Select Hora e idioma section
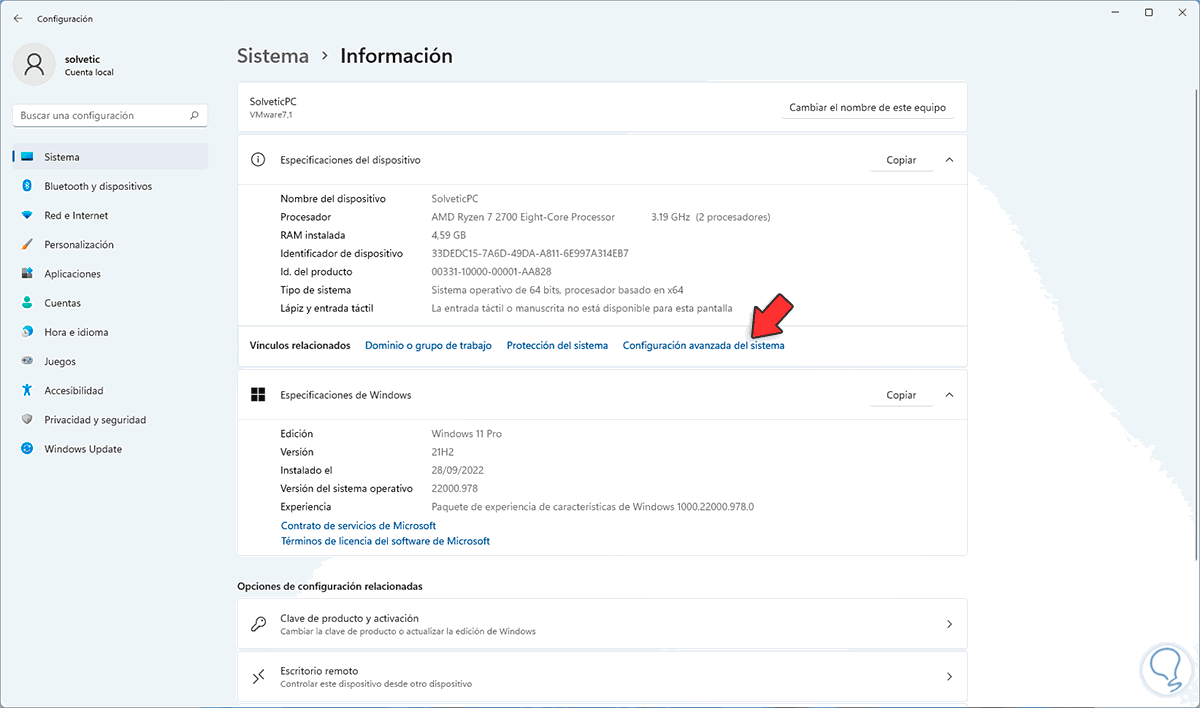 (76, 332)
